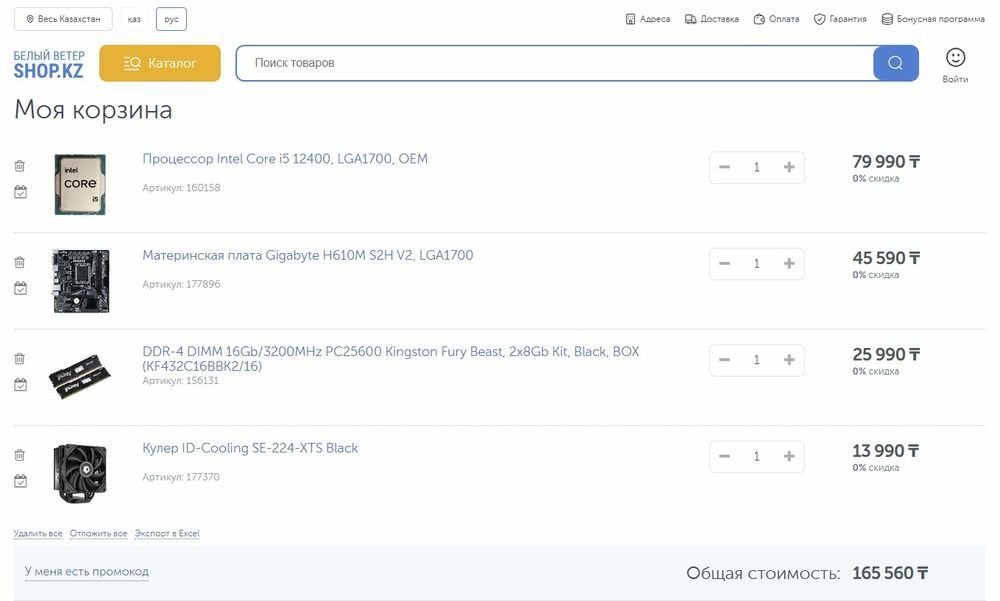Delete the ID-Cooling cooler from cart
This screenshot has height=601, width=1000.
(x=20, y=455)
